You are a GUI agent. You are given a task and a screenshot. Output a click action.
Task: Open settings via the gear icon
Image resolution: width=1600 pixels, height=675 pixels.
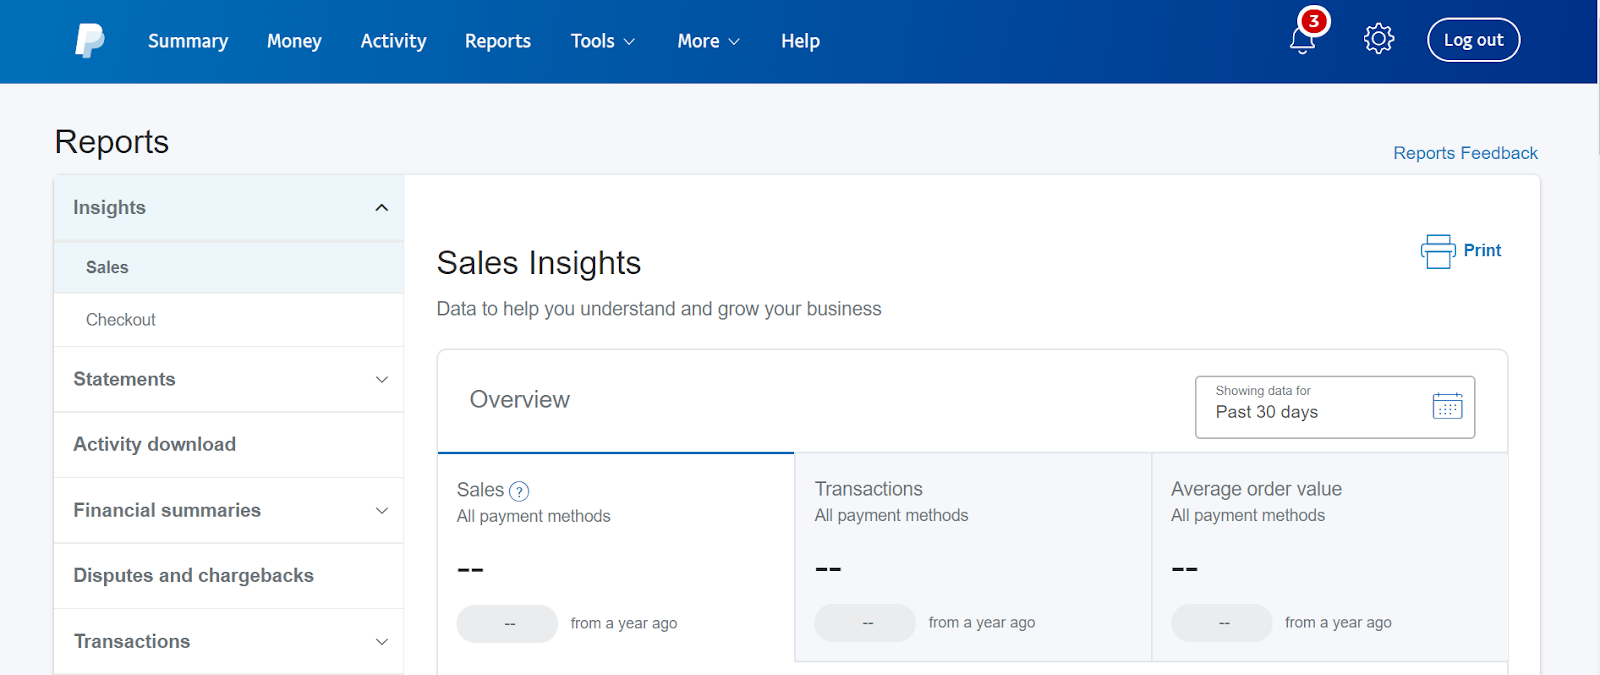tap(1379, 39)
